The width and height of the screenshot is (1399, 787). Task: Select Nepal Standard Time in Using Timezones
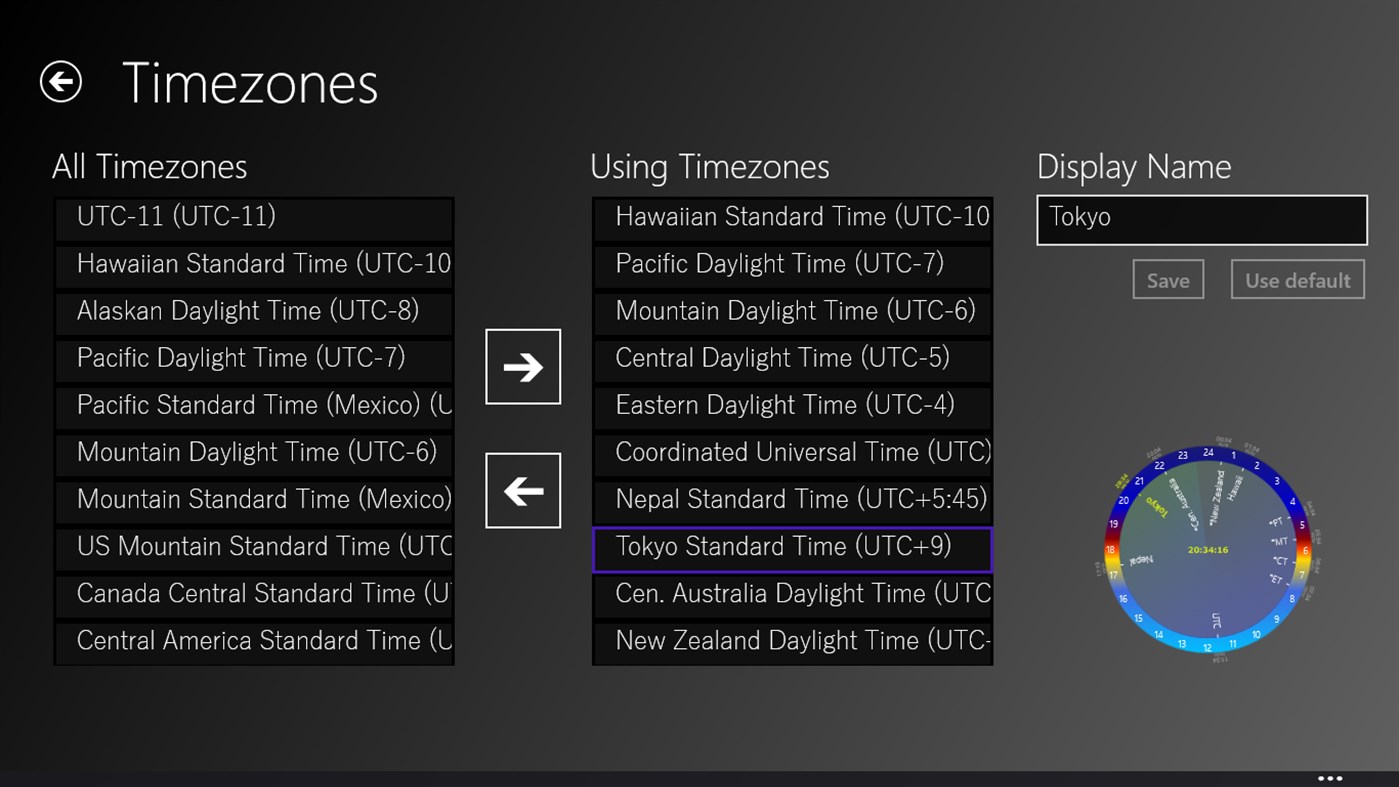click(791, 499)
